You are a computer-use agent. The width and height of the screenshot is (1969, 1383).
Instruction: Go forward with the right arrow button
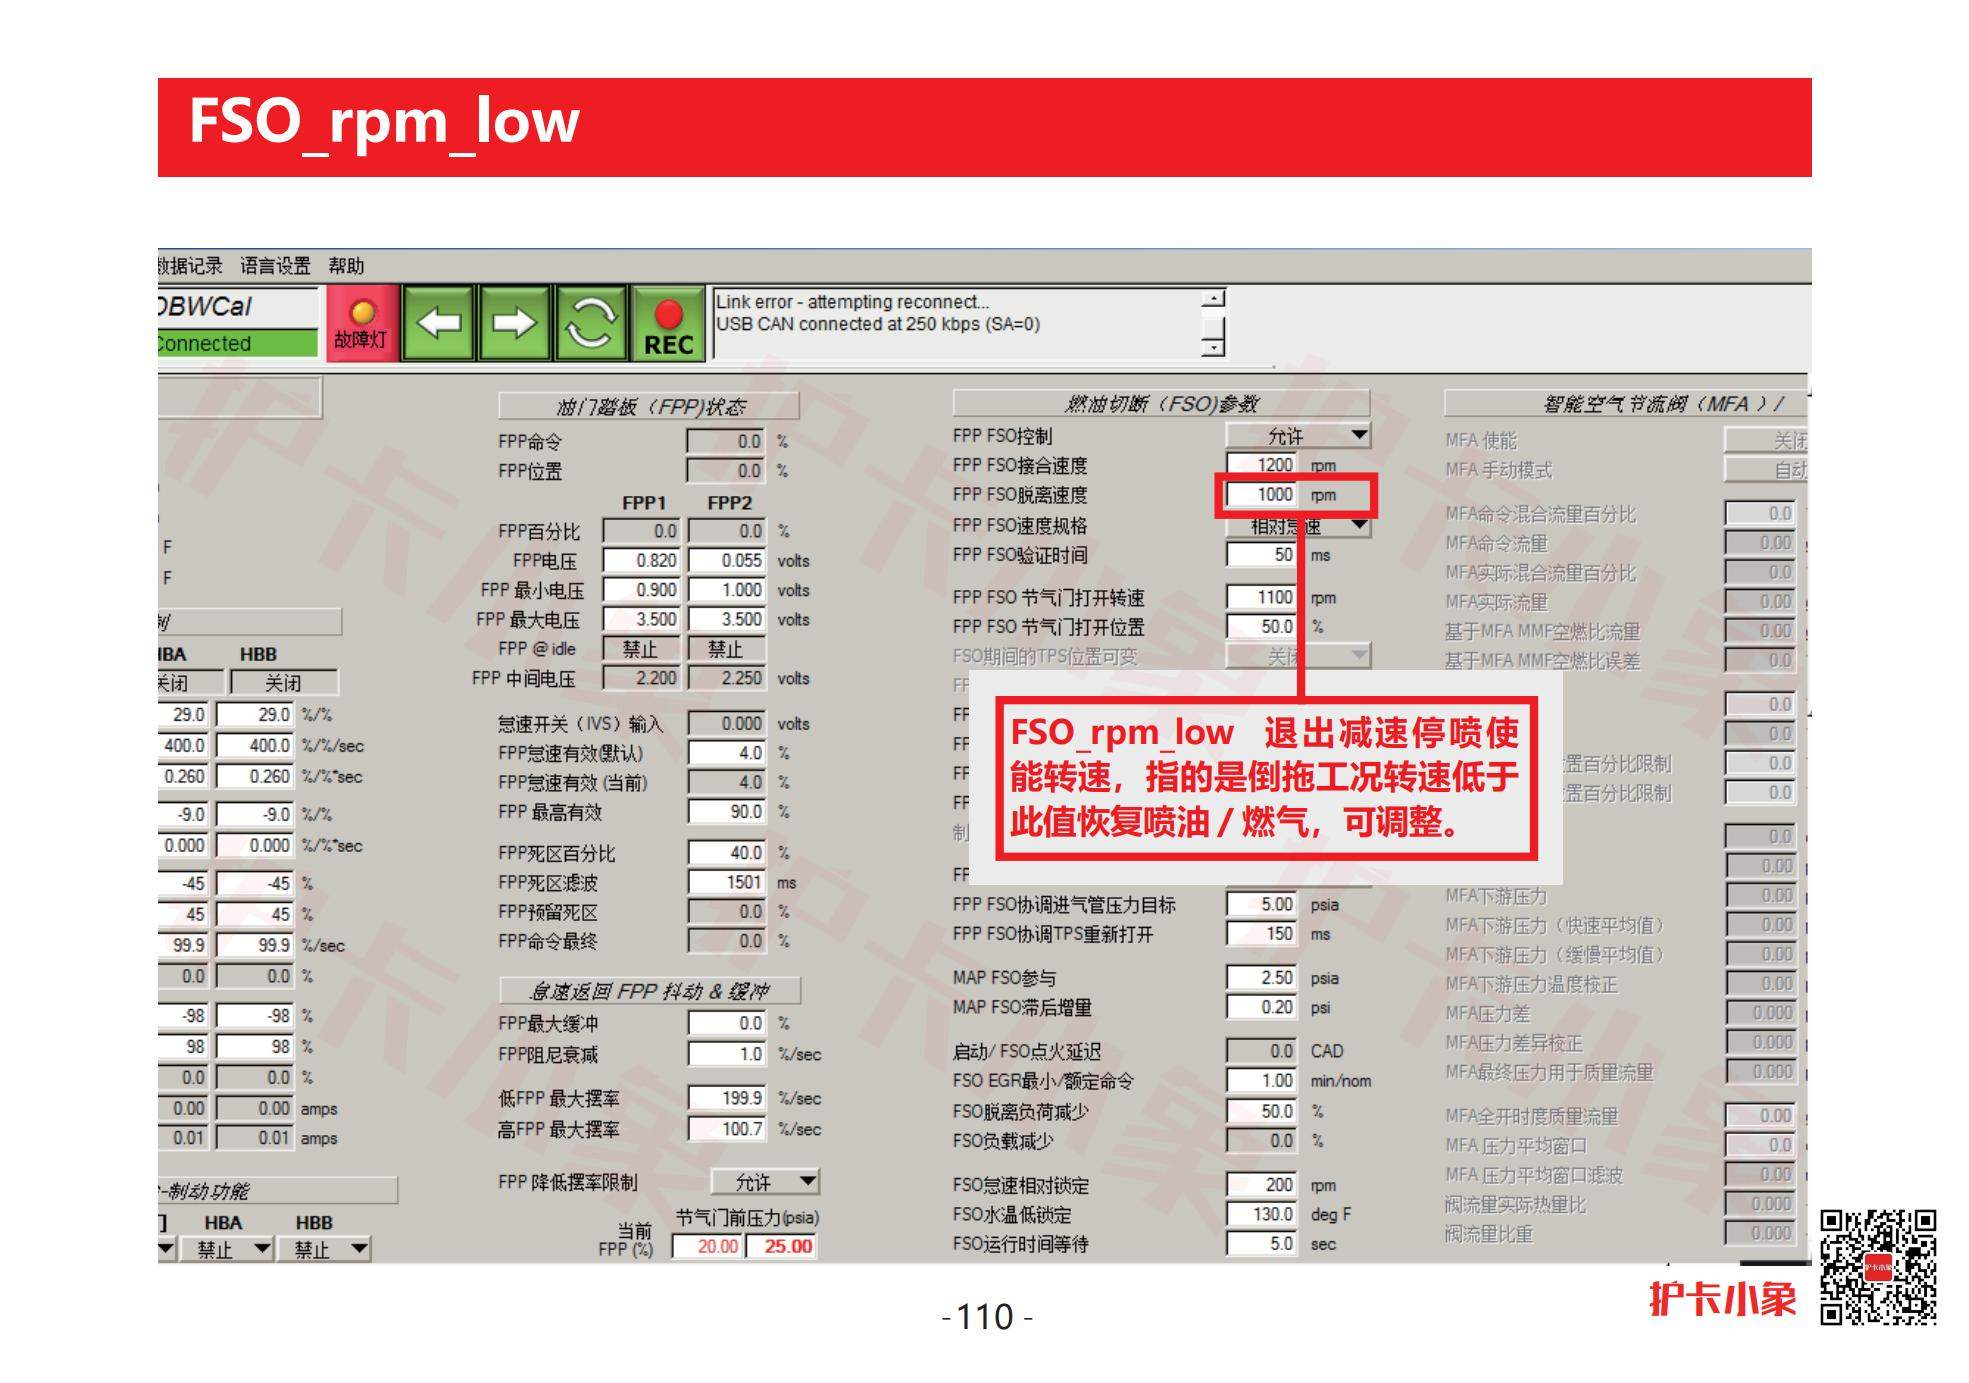click(514, 323)
